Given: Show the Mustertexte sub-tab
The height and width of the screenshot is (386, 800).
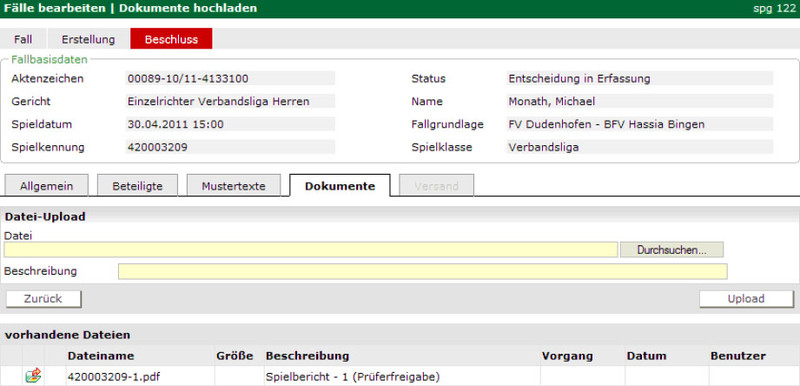Looking at the screenshot, I should click(234, 186).
